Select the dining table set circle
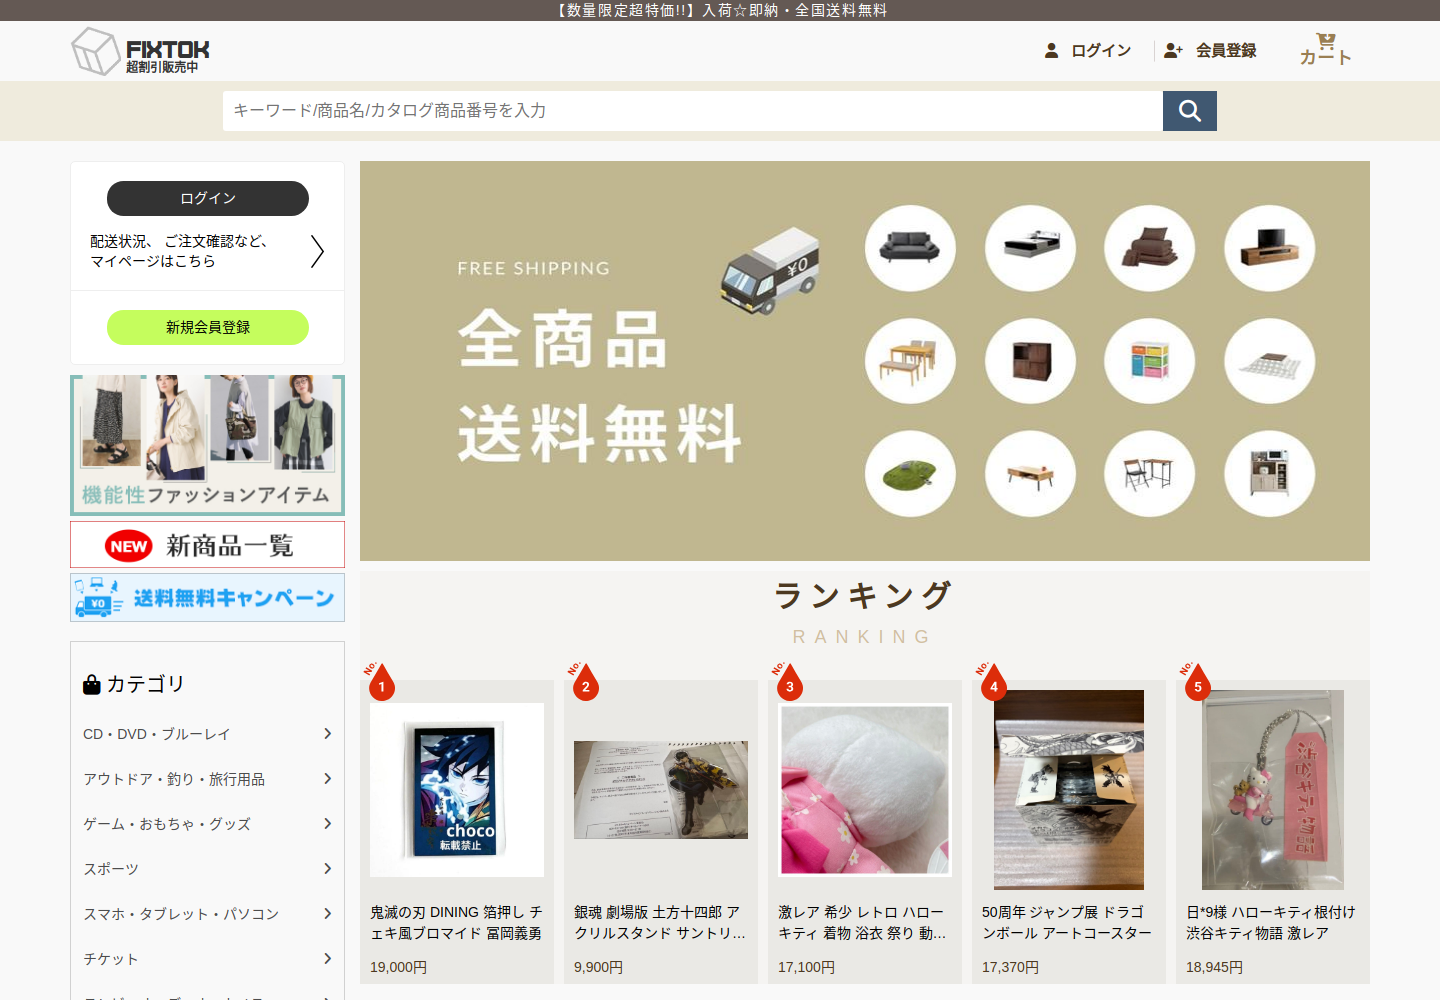This screenshot has width=1440, height=1000. [x=910, y=361]
